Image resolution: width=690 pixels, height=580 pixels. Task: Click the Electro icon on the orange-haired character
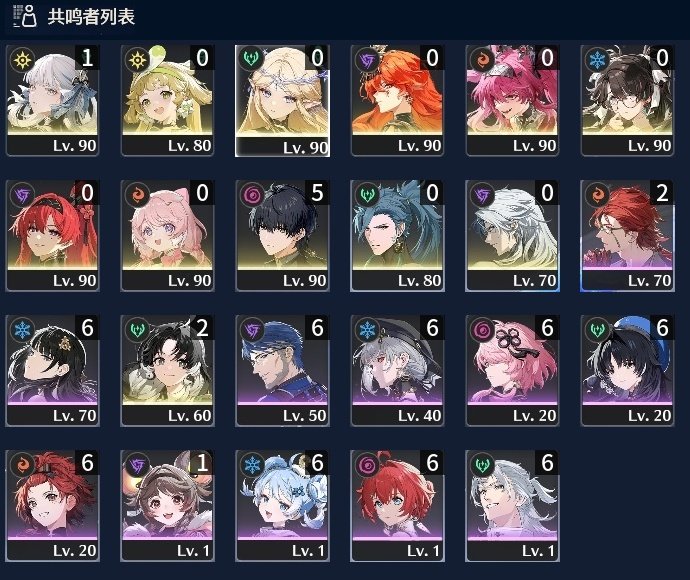pos(367,59)
